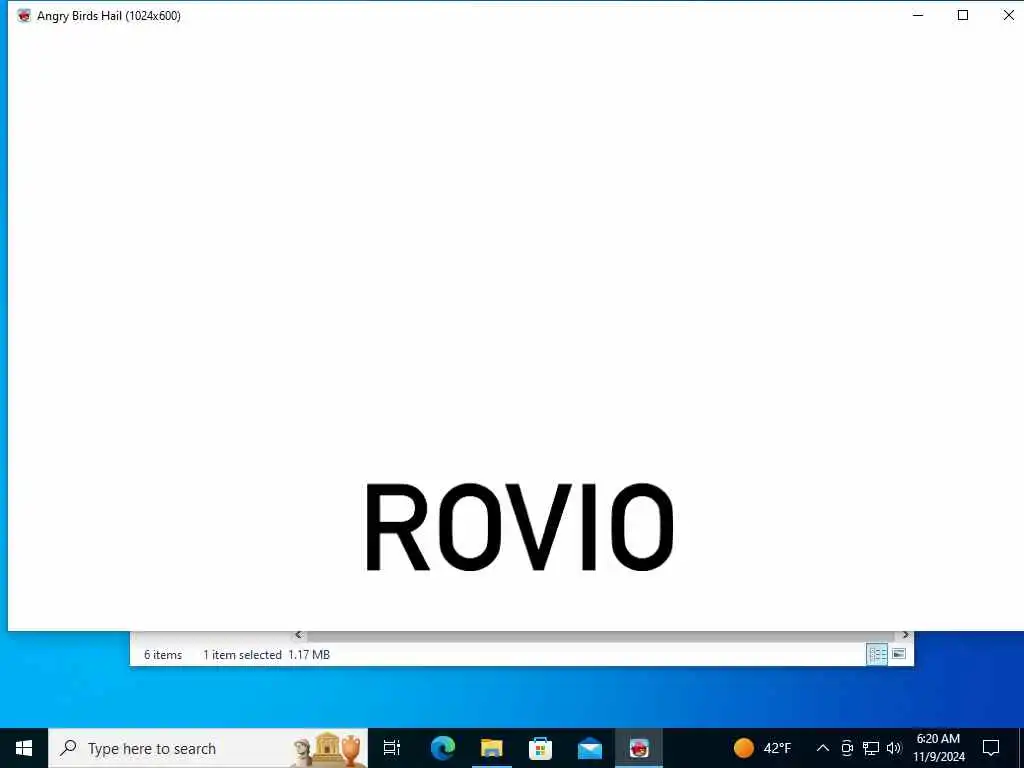Open the notification center icon
This screenshot has width=1024, height=768.
tap(991, 748)
